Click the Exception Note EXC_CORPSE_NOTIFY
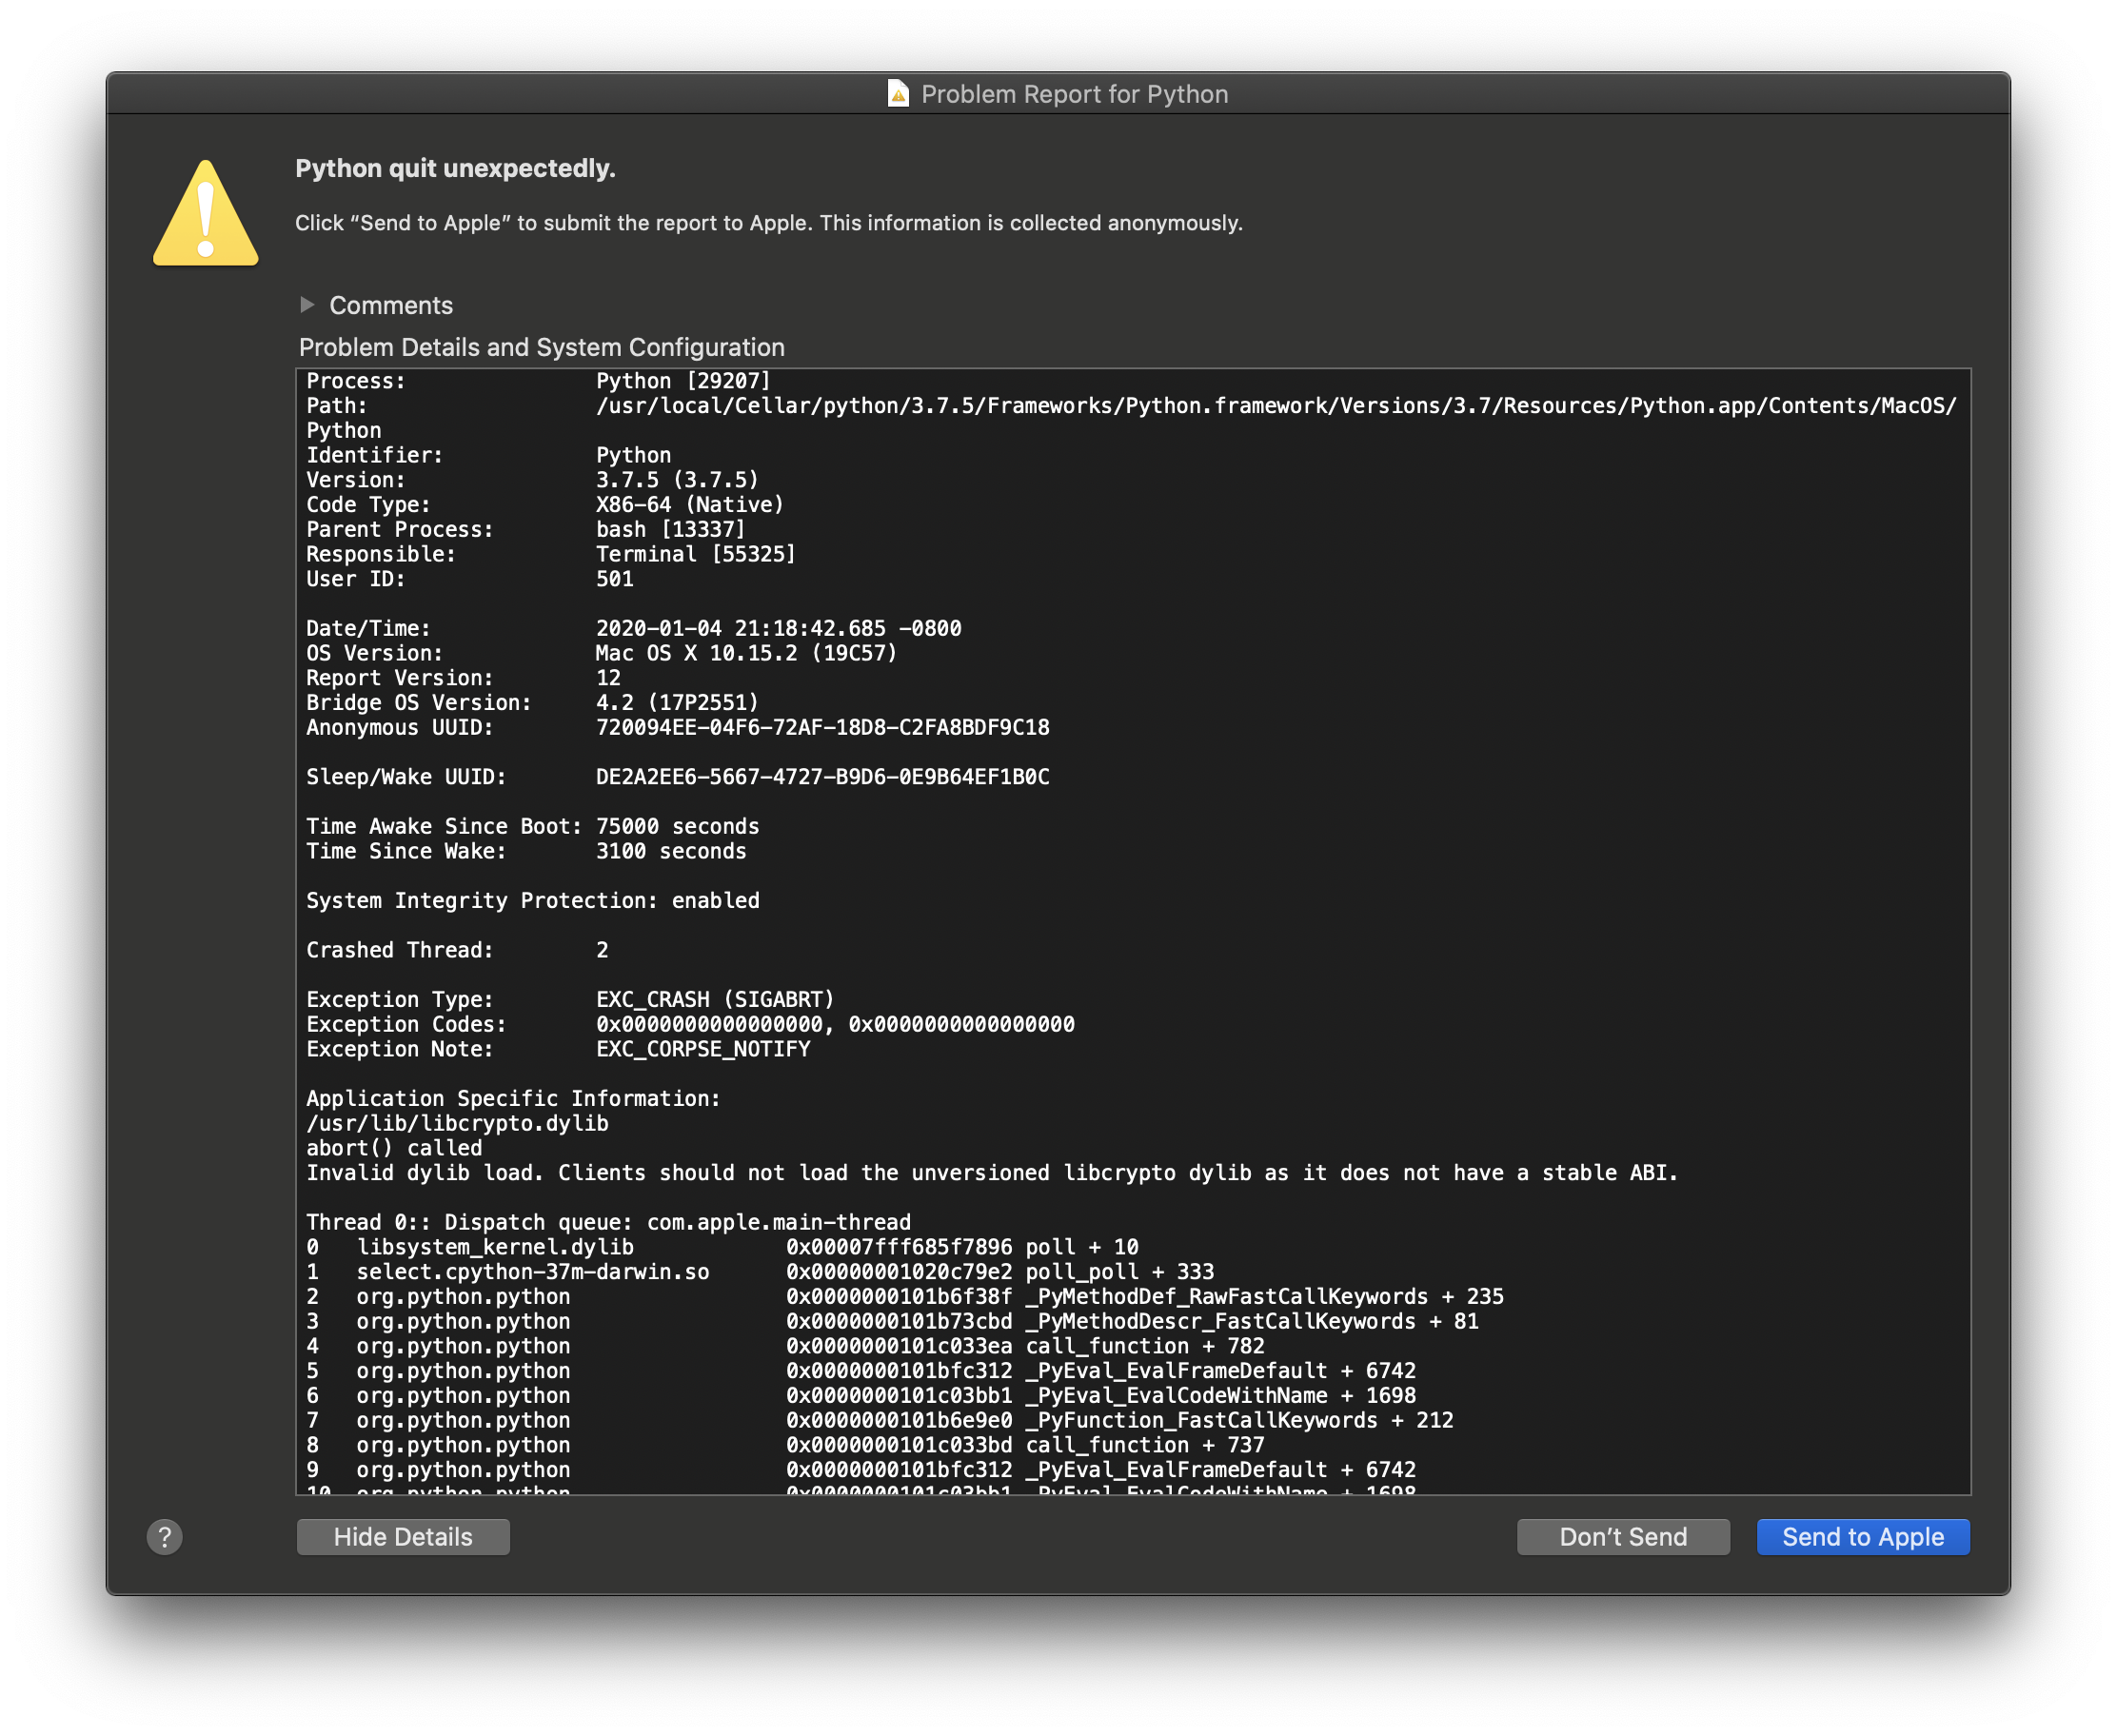Viewport: 2117px width, 1736px height. [703, 1049]
